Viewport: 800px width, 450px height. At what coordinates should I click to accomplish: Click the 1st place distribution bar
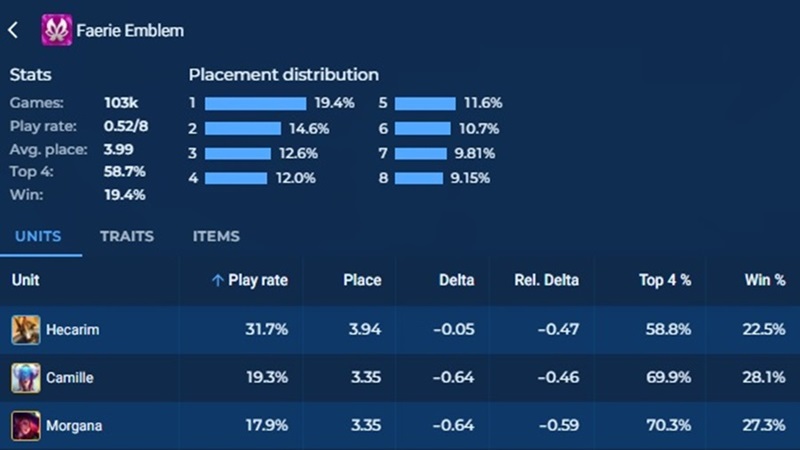(x=255, y=103)
